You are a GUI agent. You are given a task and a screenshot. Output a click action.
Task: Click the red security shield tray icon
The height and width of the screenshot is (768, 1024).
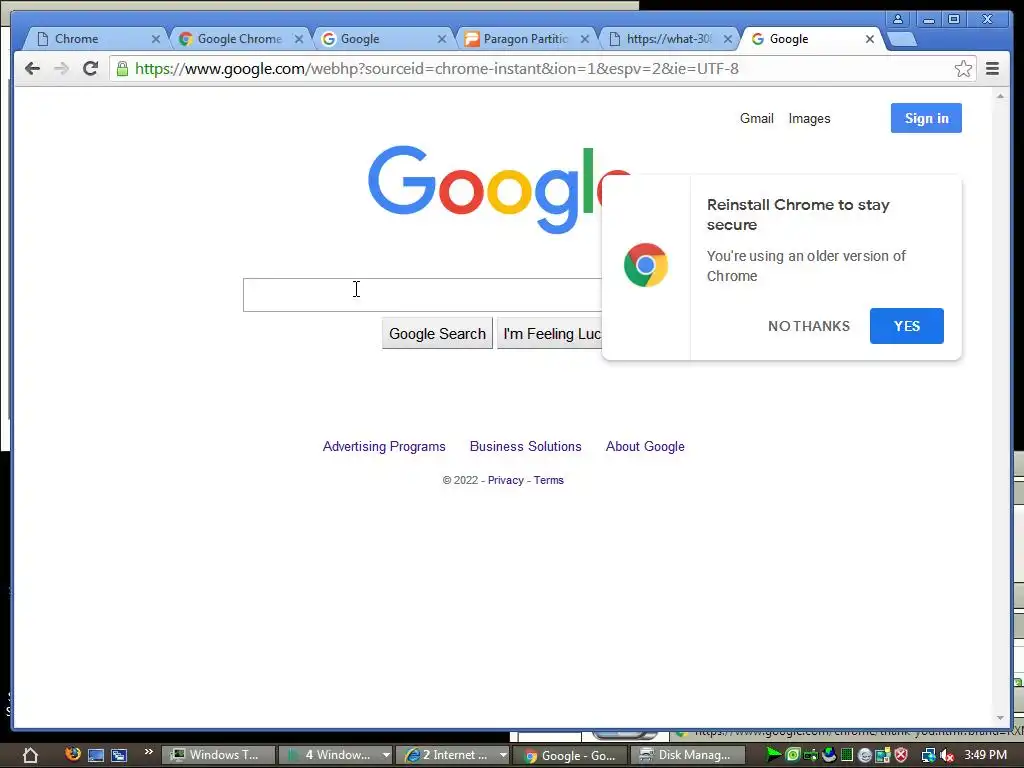[901, 754]
